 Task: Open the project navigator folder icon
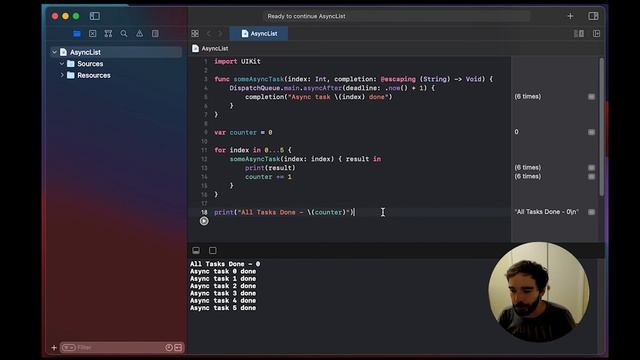coord(77,33)
